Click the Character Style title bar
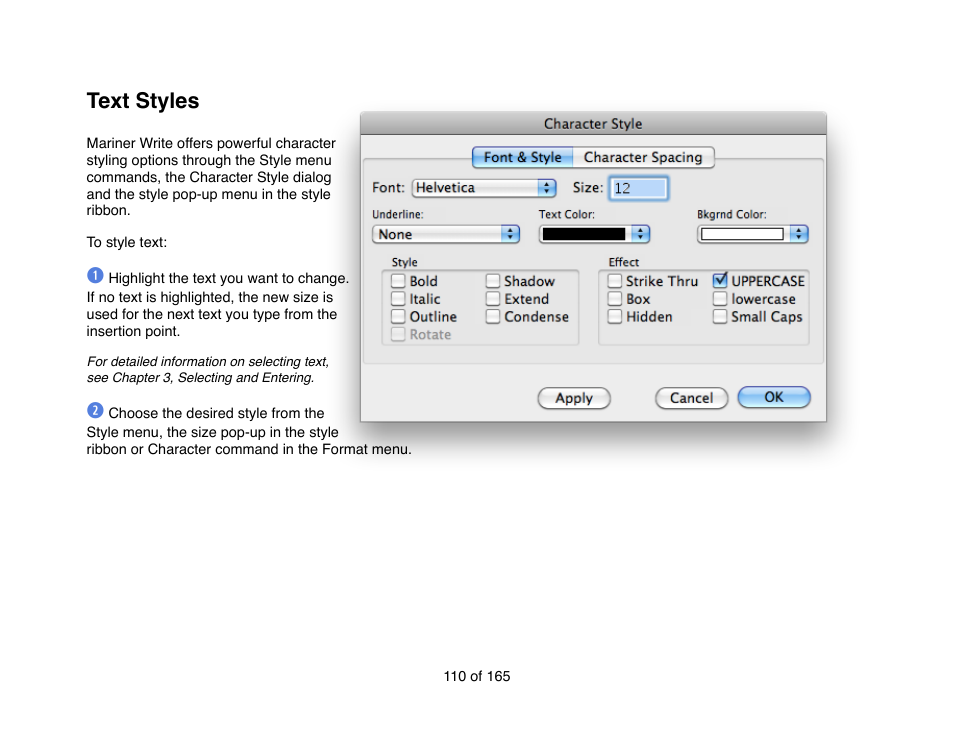Image resolution: width=954 pixels, height=738 pixels. [593, 124]
